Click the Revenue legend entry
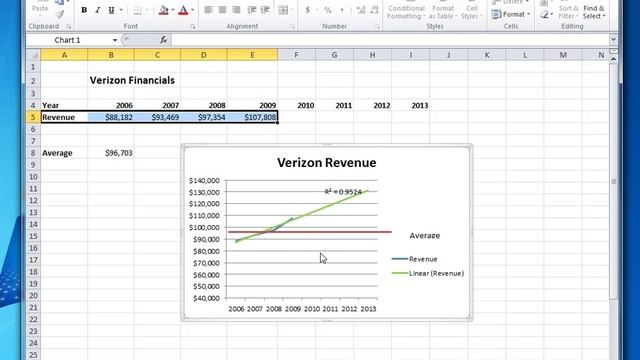 [x=423, y=259]
